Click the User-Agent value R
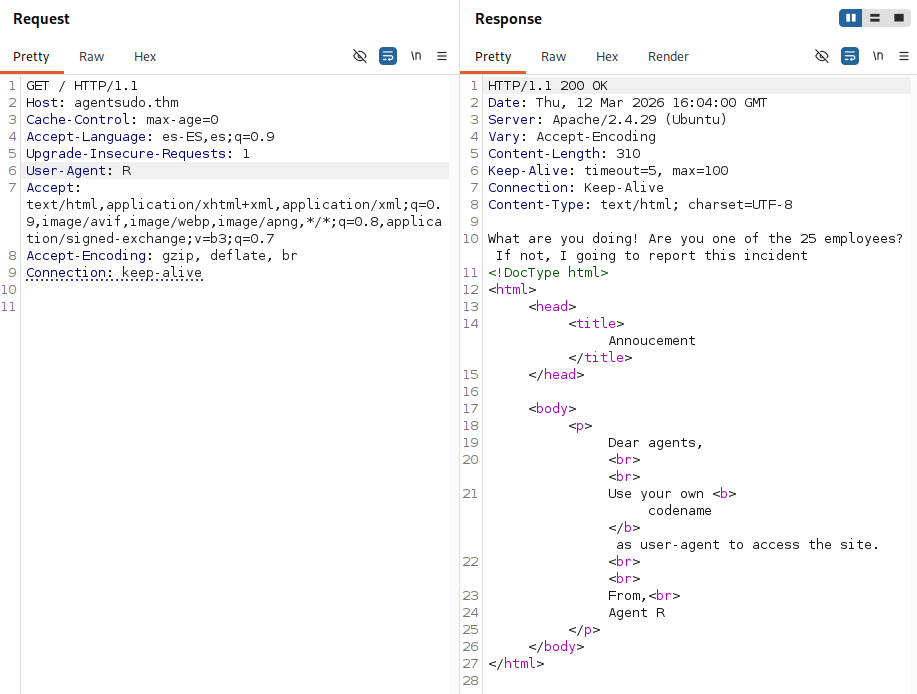This screenshot has height=694, width=917. 126,171
